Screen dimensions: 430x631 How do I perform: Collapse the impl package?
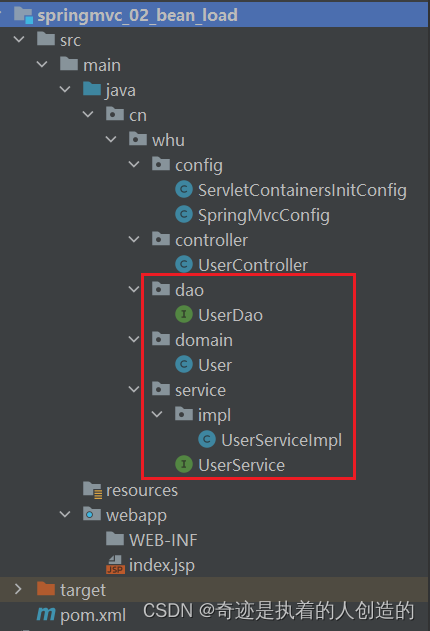157,414
